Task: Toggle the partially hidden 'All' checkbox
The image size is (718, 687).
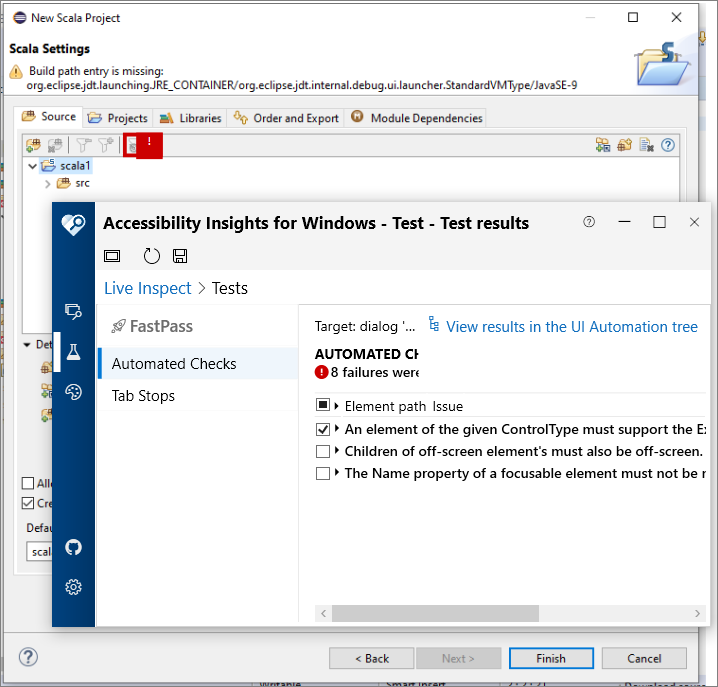Action: click(x=28, y=483)
